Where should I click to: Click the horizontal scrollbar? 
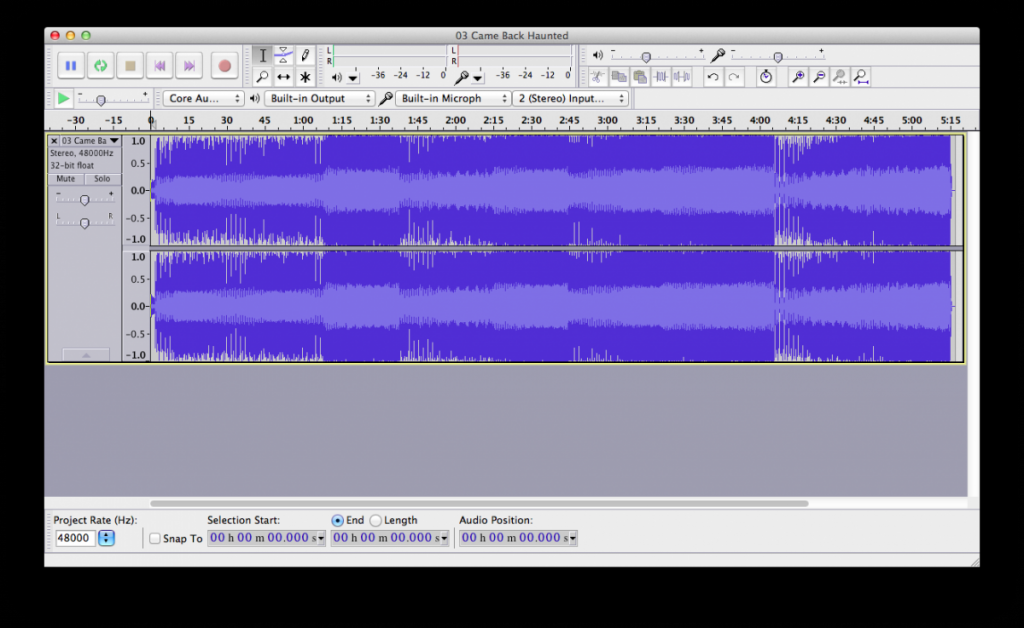(479, 503)
